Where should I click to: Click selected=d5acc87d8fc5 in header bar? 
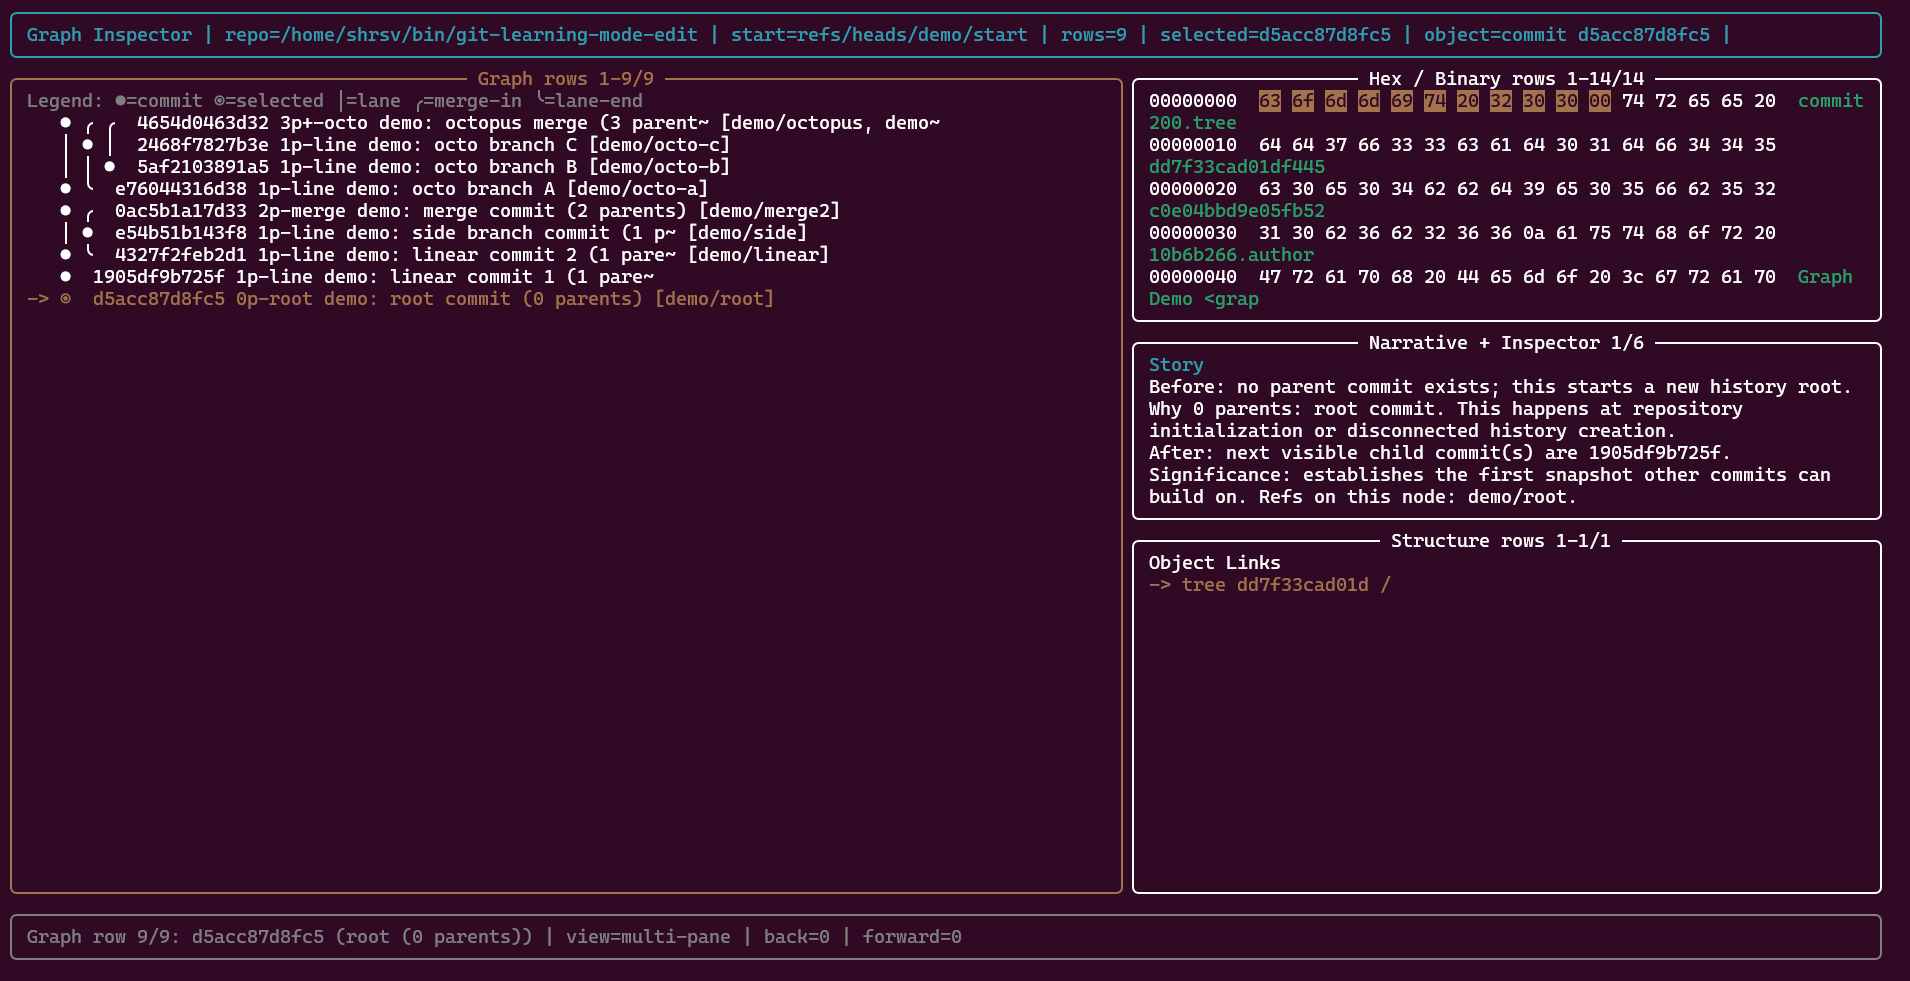tap(1275, 35)
